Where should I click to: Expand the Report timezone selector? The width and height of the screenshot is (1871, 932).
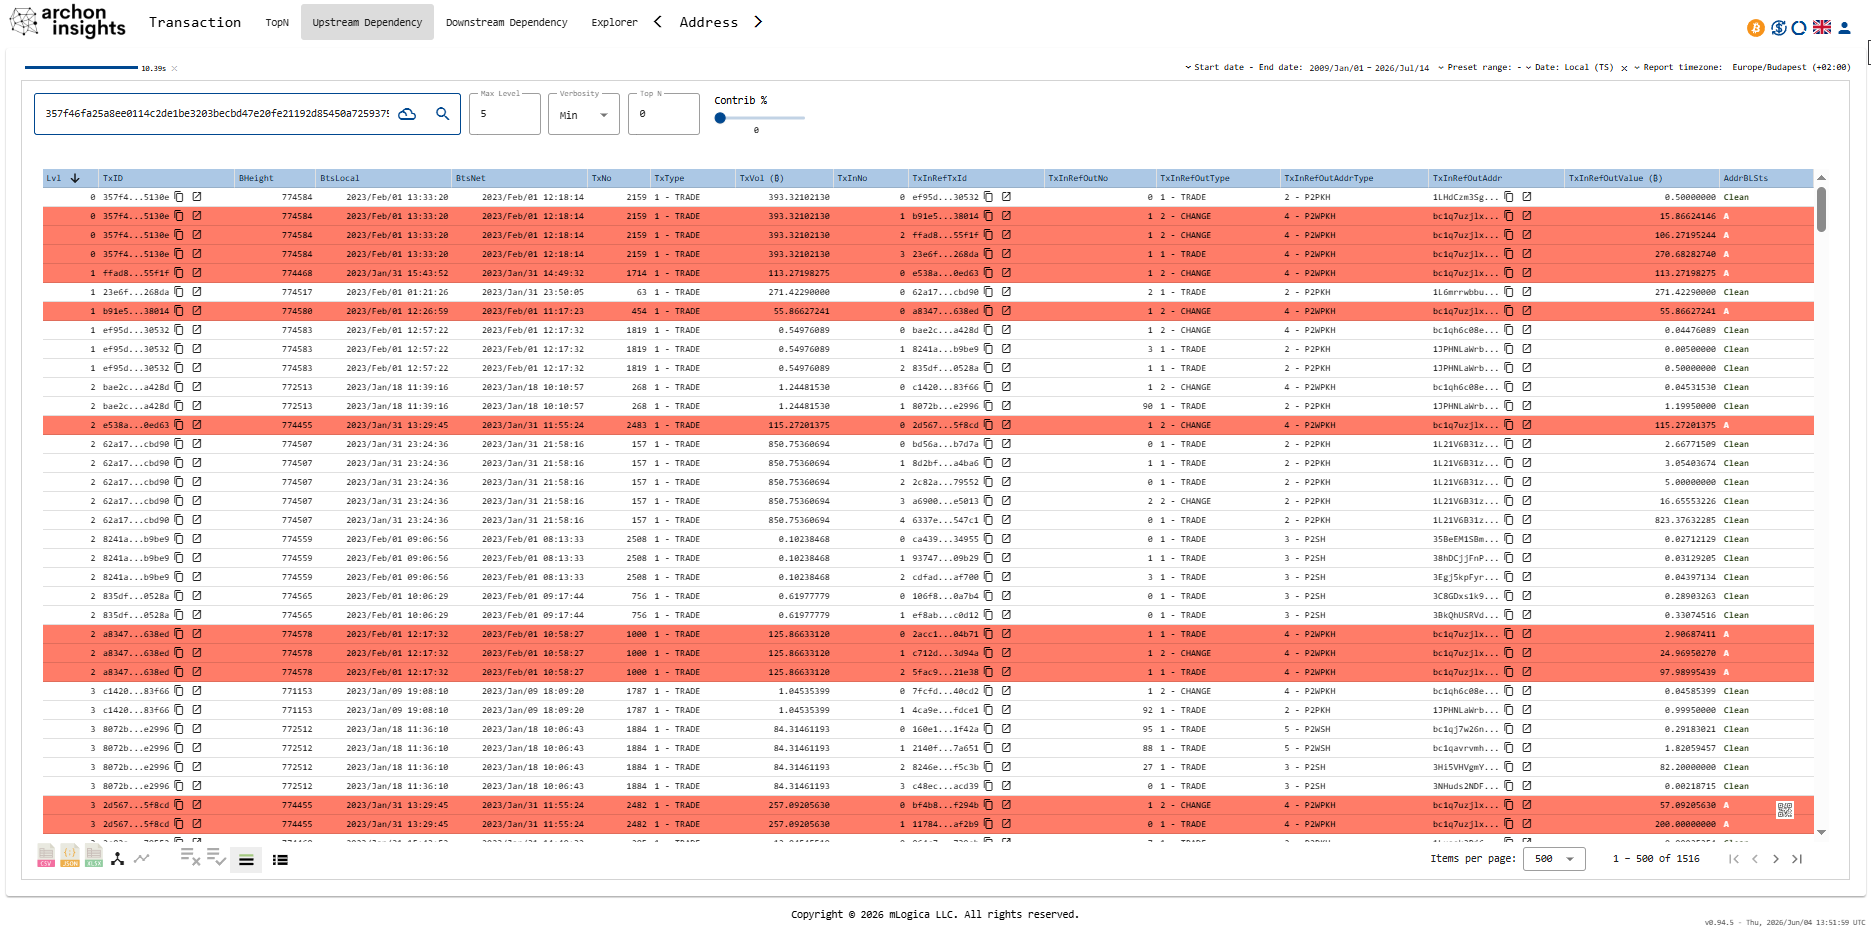click(1742, 68)
